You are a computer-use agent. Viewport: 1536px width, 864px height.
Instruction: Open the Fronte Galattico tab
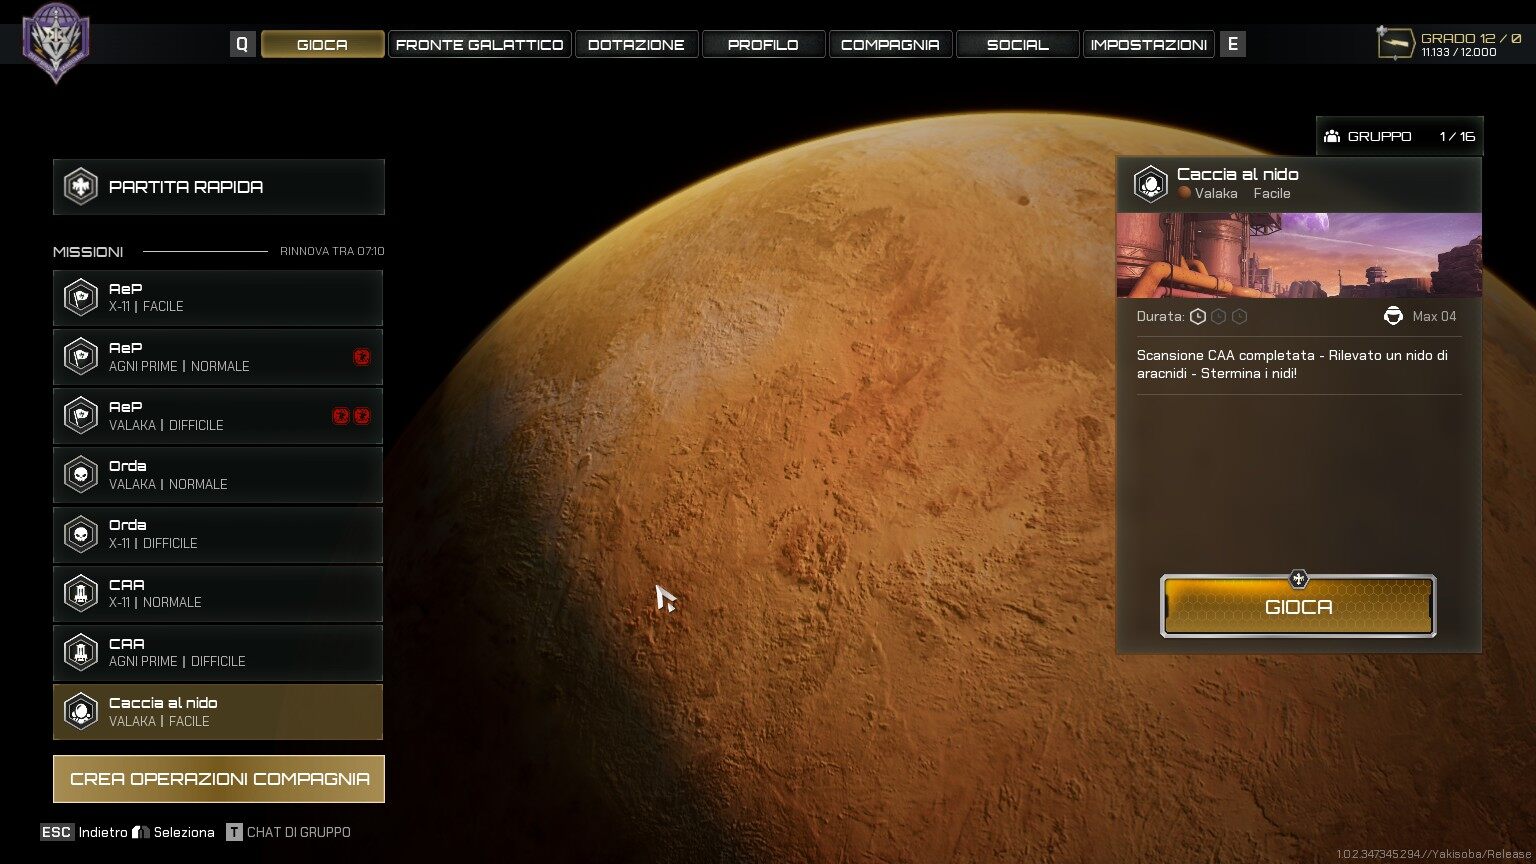coord(479,44)
